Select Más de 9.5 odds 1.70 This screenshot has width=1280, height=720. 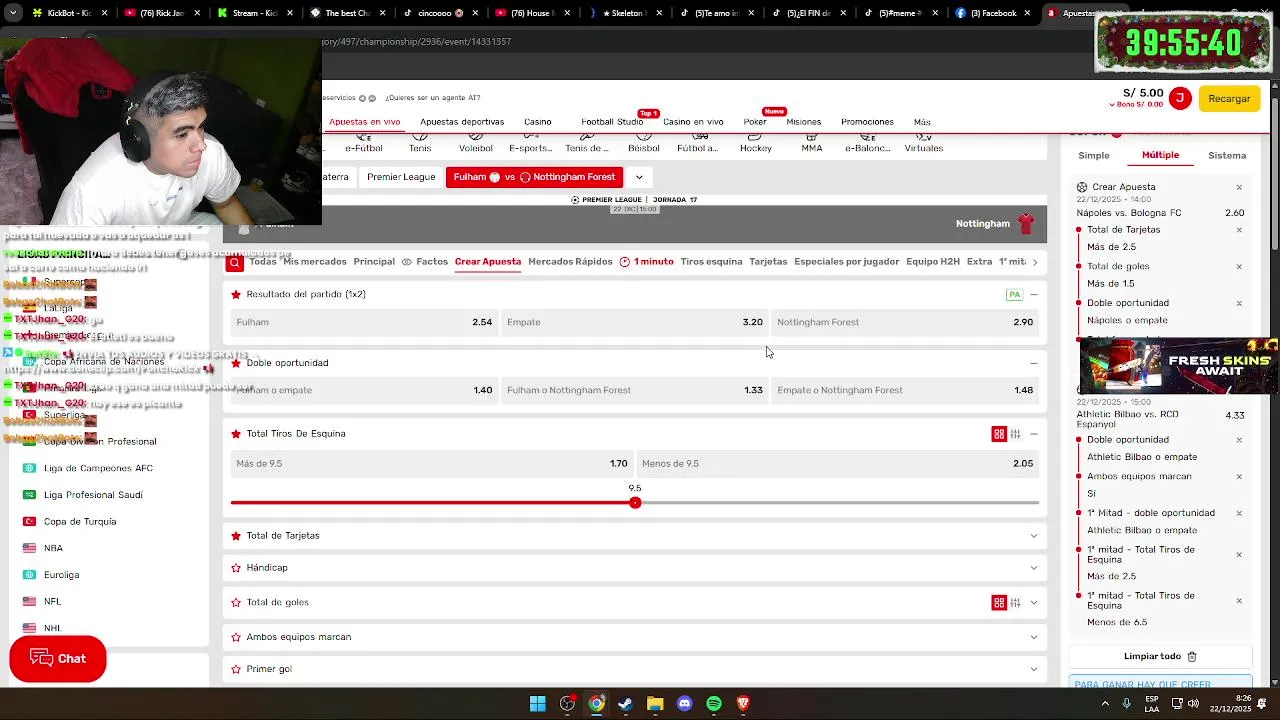coord(432,463)
